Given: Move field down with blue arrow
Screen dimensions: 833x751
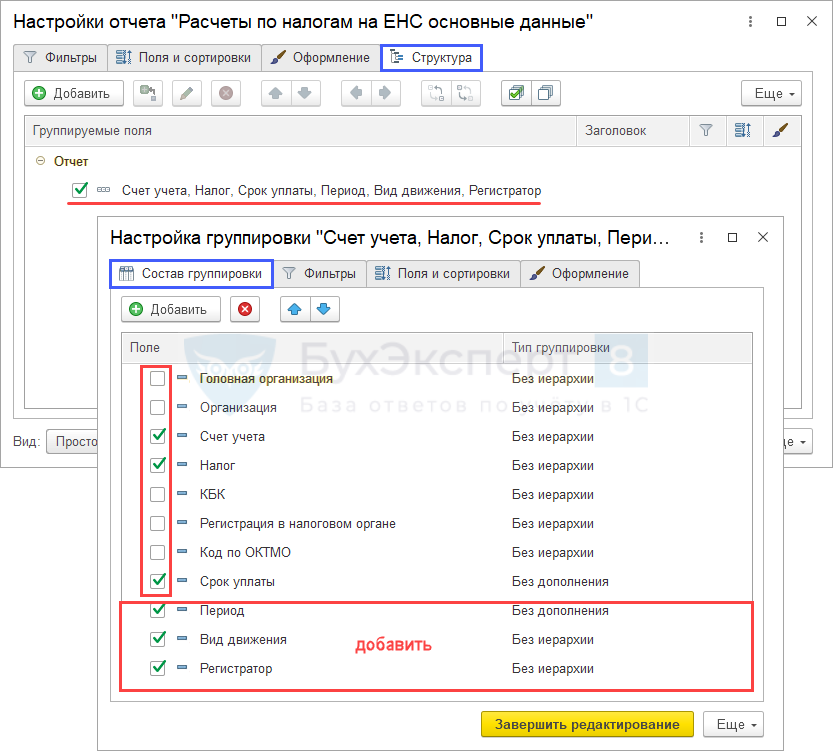Looking at the screenshot, I should 324,310.
